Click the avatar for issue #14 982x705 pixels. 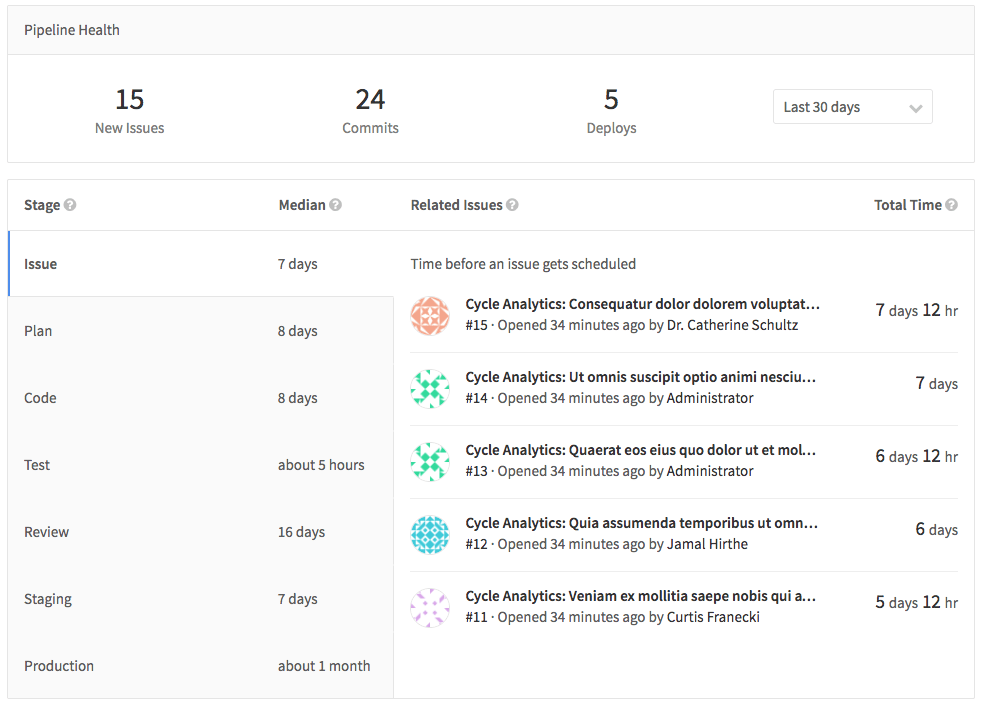point(430,387)
